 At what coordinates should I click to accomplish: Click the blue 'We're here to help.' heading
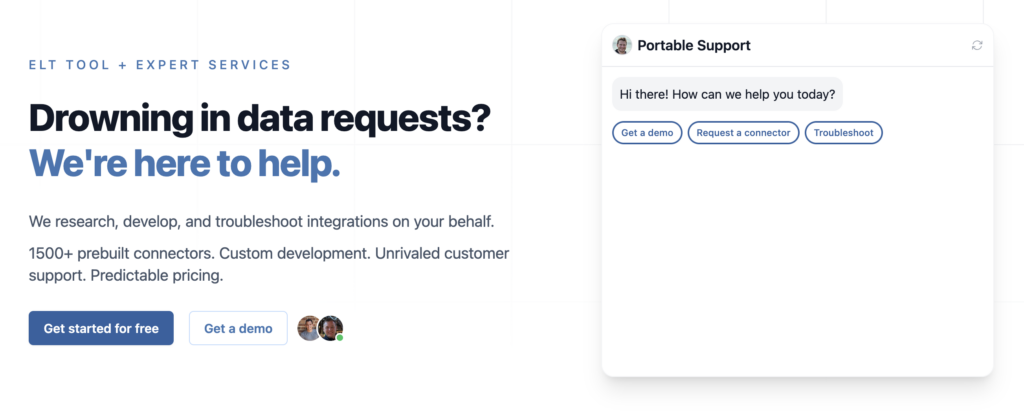pos(185,163)
